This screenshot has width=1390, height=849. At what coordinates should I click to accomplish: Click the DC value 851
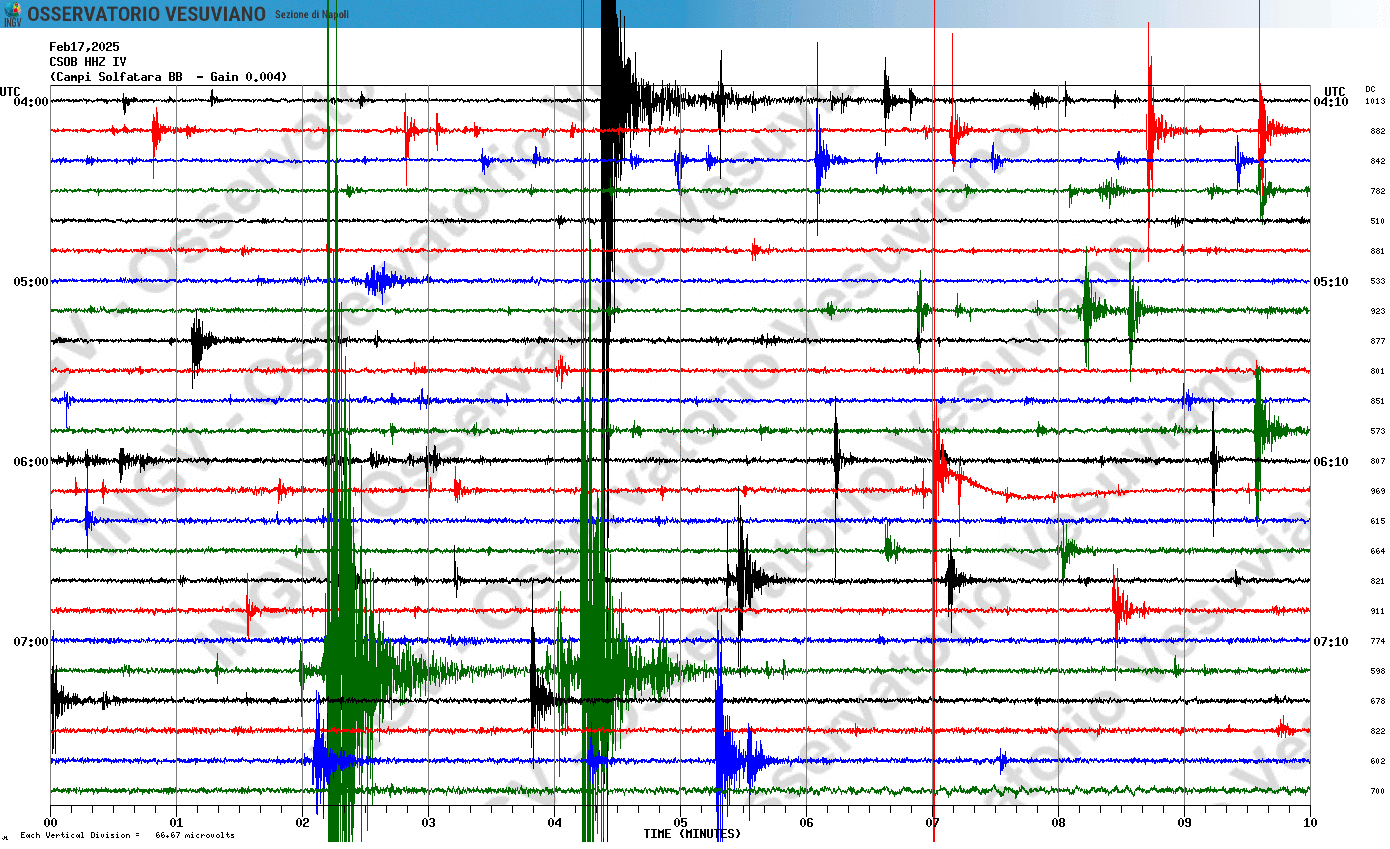click(1377, 401)
